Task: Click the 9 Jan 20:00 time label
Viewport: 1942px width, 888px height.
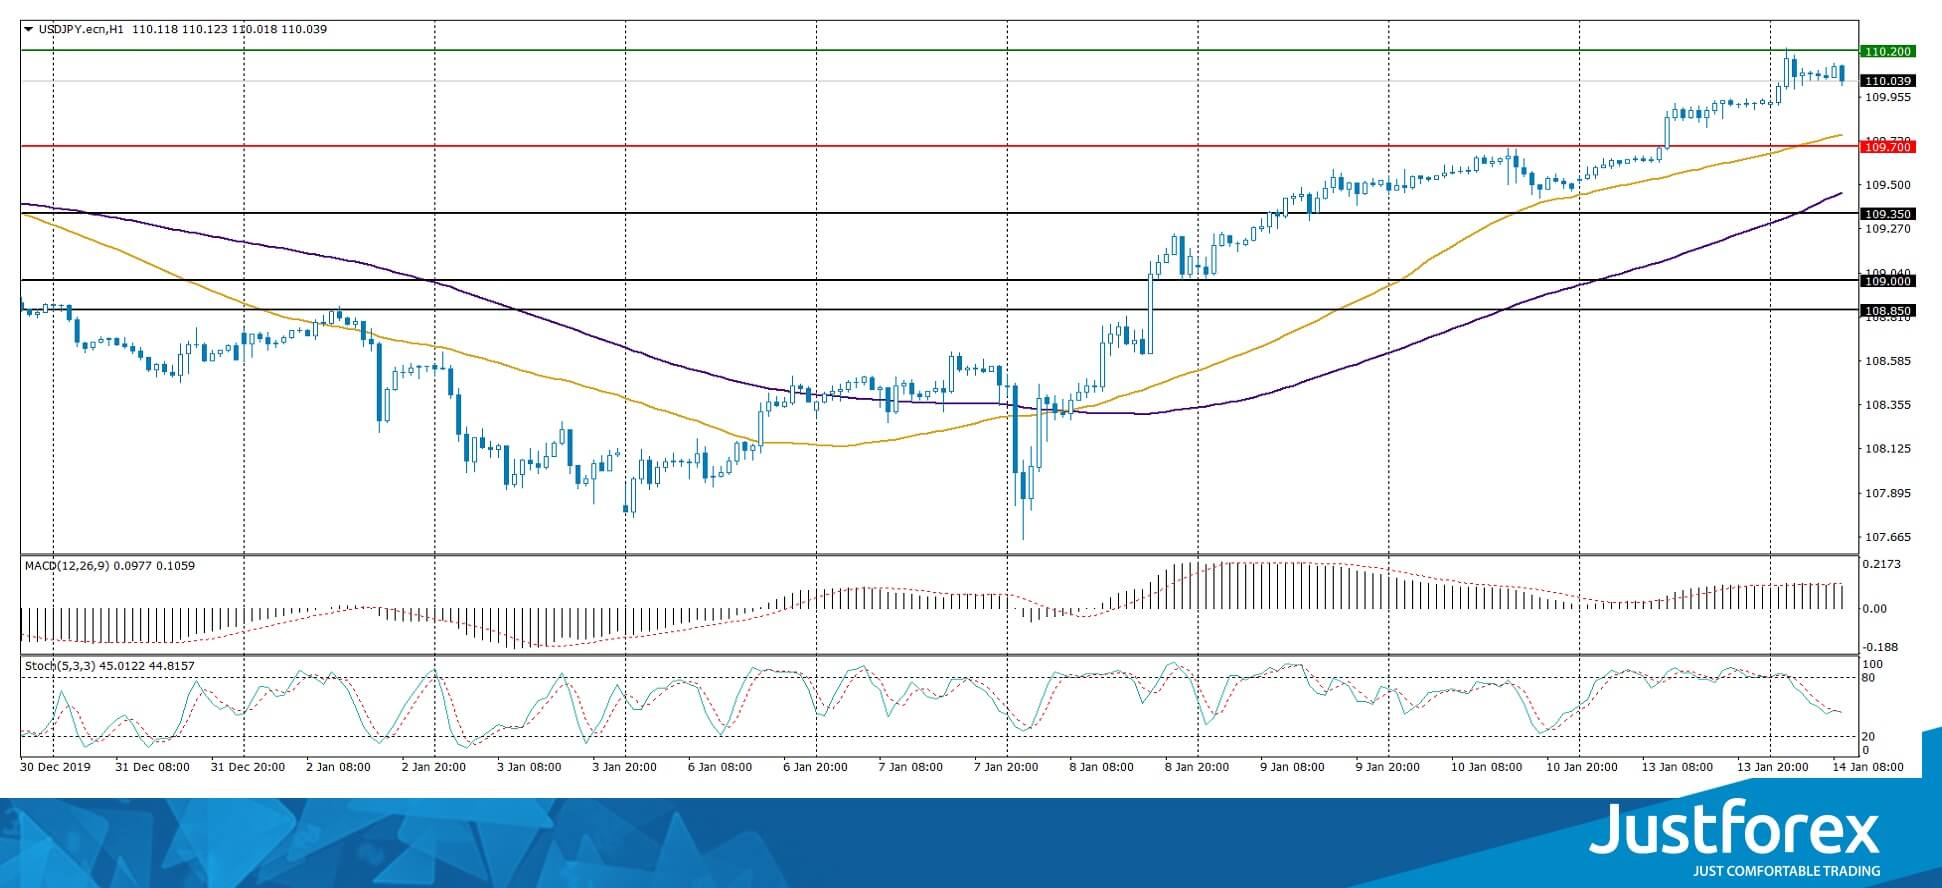Action: click(1388, 768)
